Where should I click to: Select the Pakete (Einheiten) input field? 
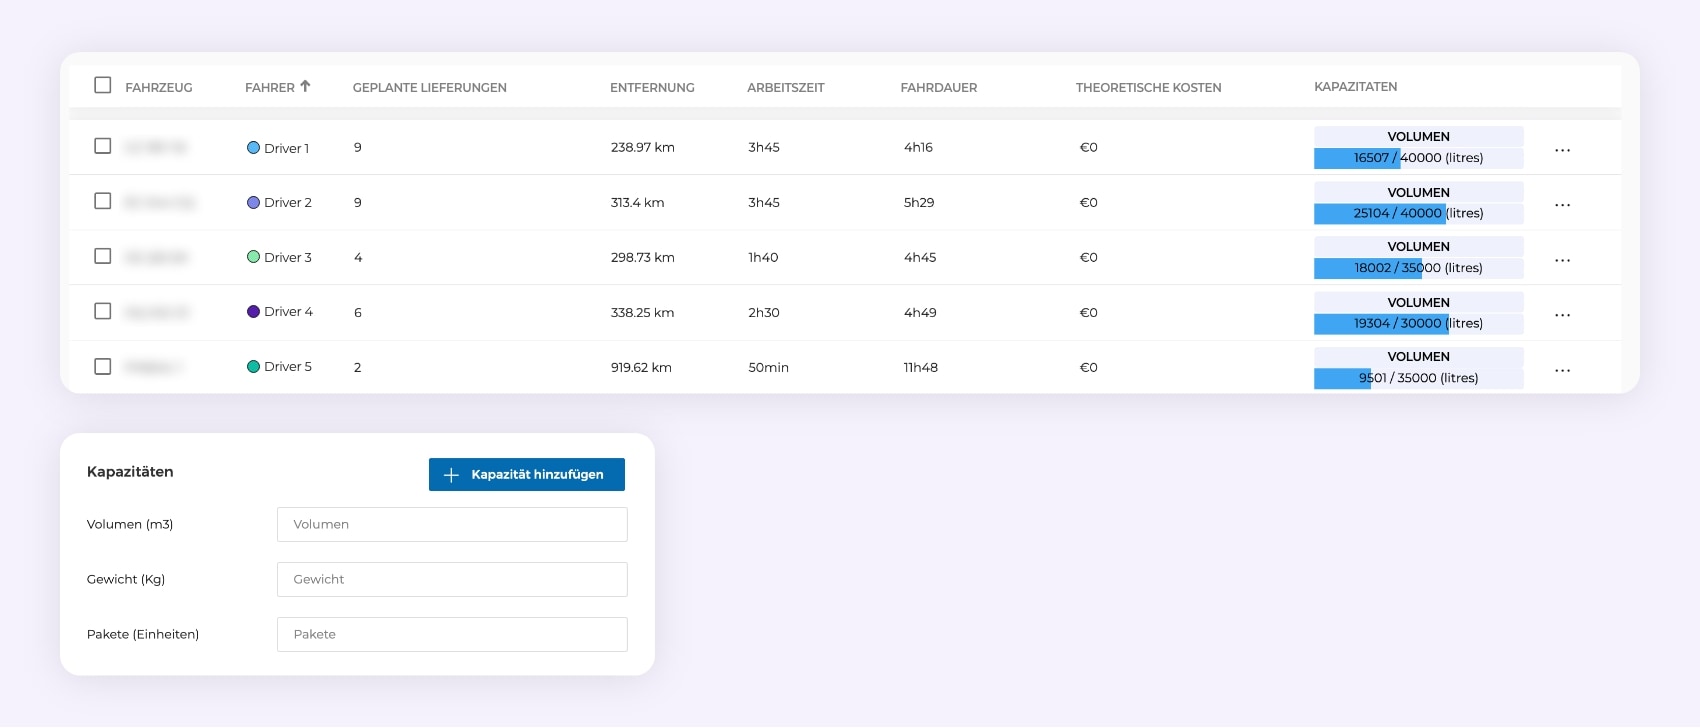[452, 634]
